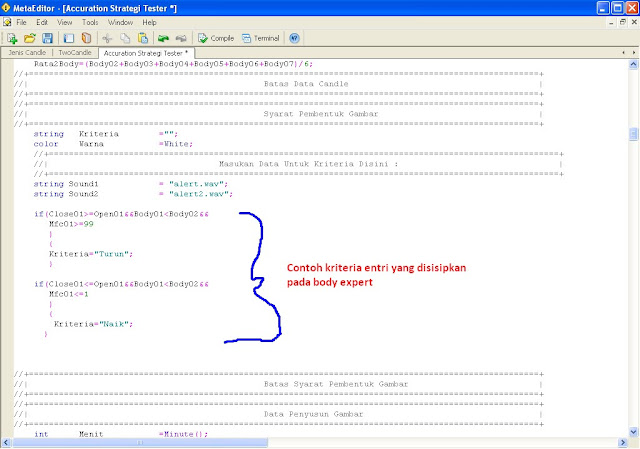Click the 'Data Penyusun Gambar' comment
Screen dimensions: 640x449
pyautogui.click(x=313, y=414)
